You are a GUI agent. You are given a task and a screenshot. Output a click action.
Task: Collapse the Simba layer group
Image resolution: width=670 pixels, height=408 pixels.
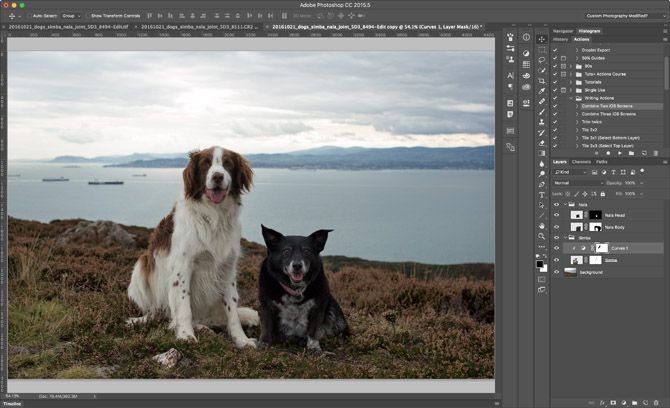pyautogui.click(x=566, y=238)
